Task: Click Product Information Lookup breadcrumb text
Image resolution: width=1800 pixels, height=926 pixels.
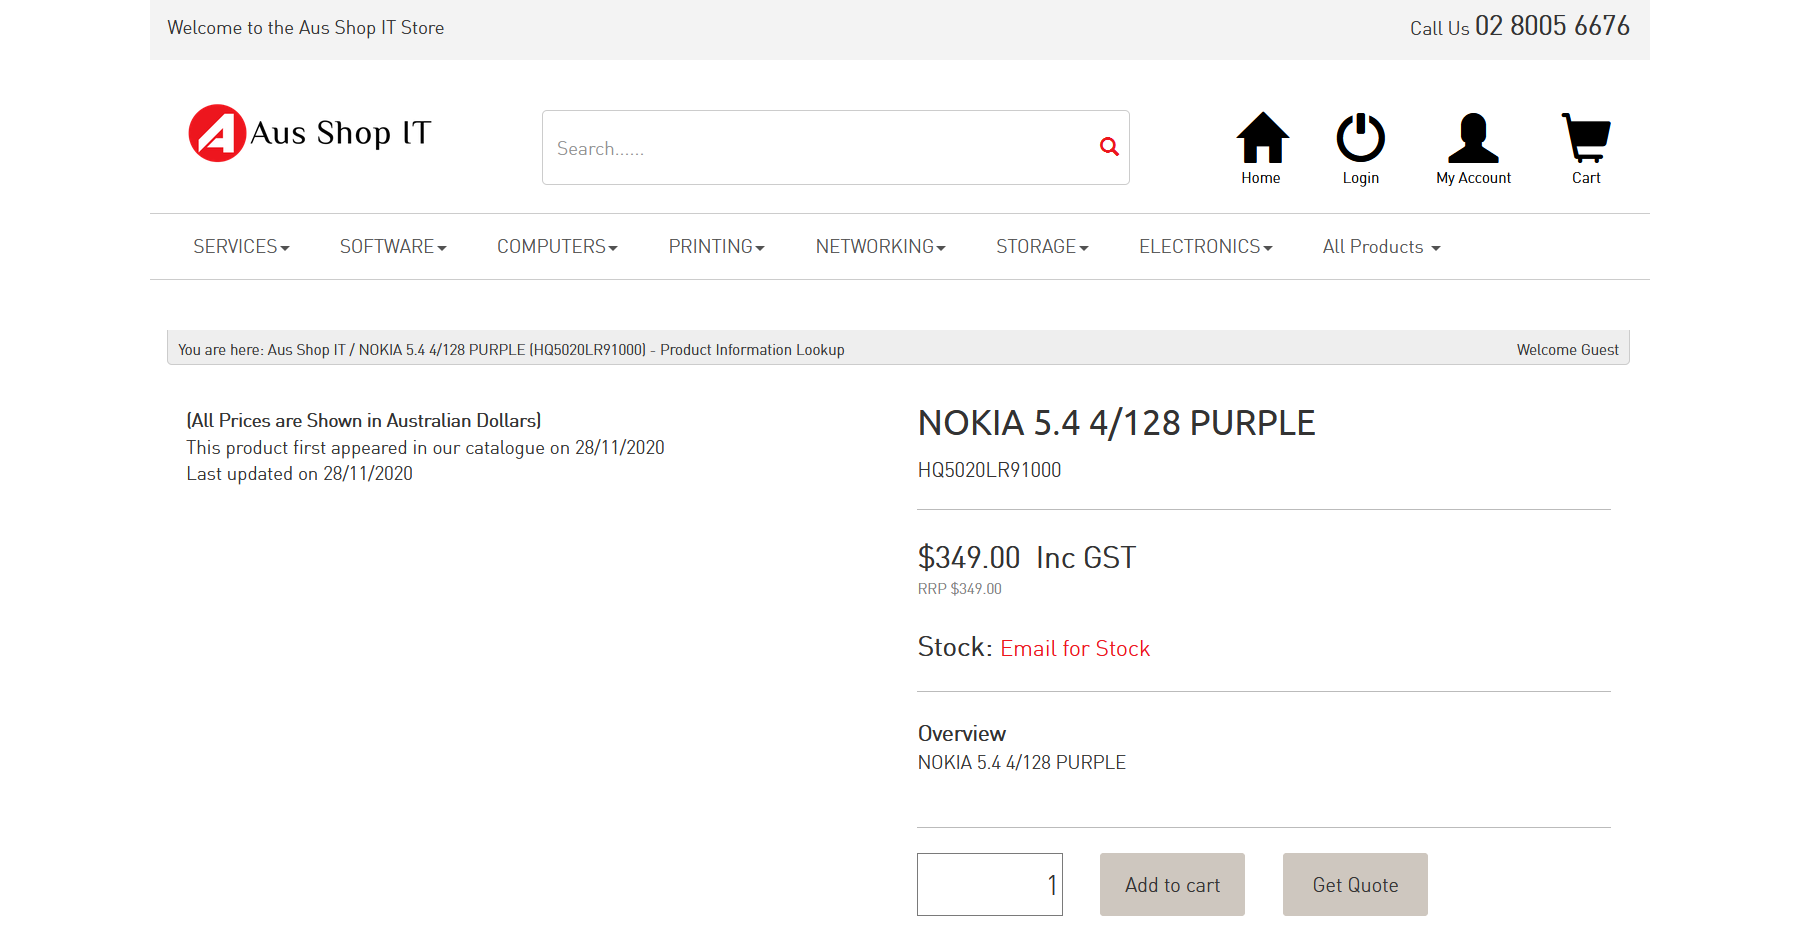Action: pyautogui.click(x=752, y=350)
